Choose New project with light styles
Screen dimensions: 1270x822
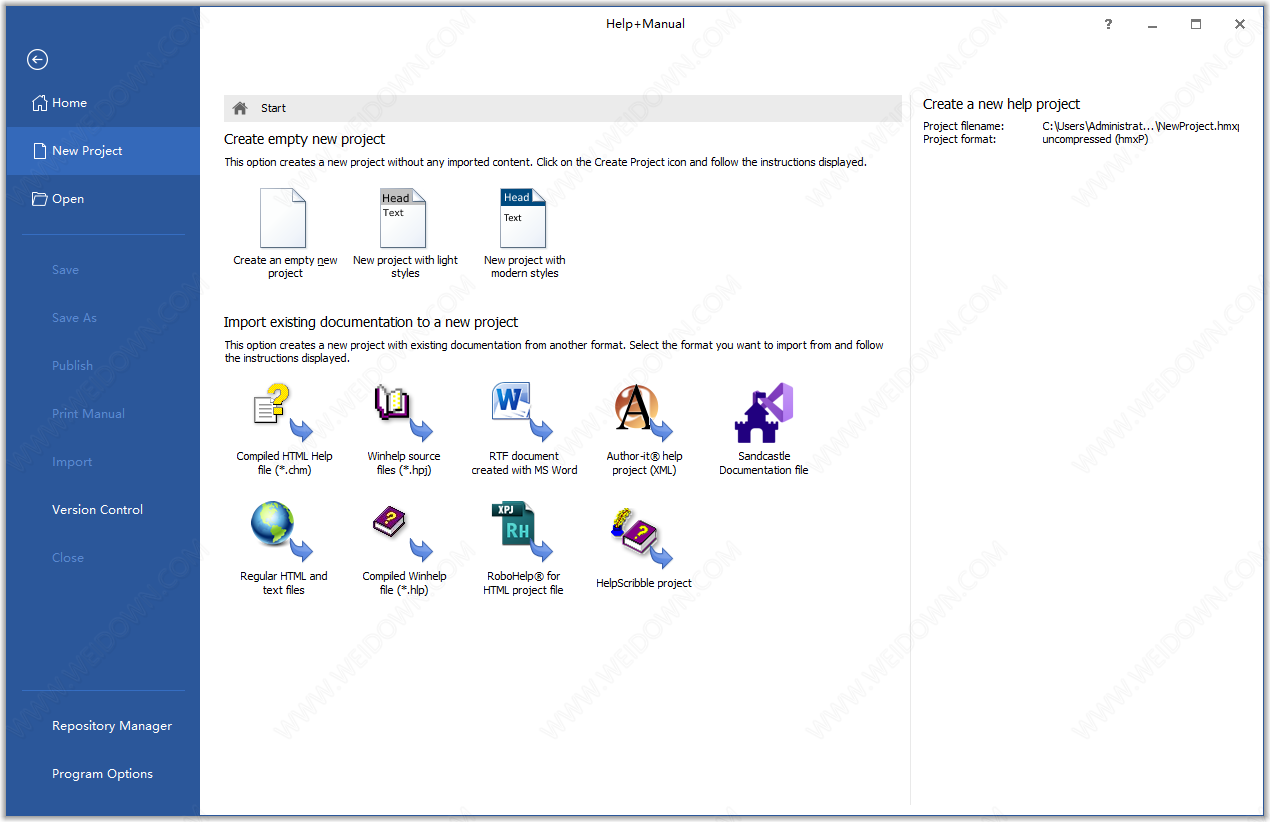tap(403, 220)
